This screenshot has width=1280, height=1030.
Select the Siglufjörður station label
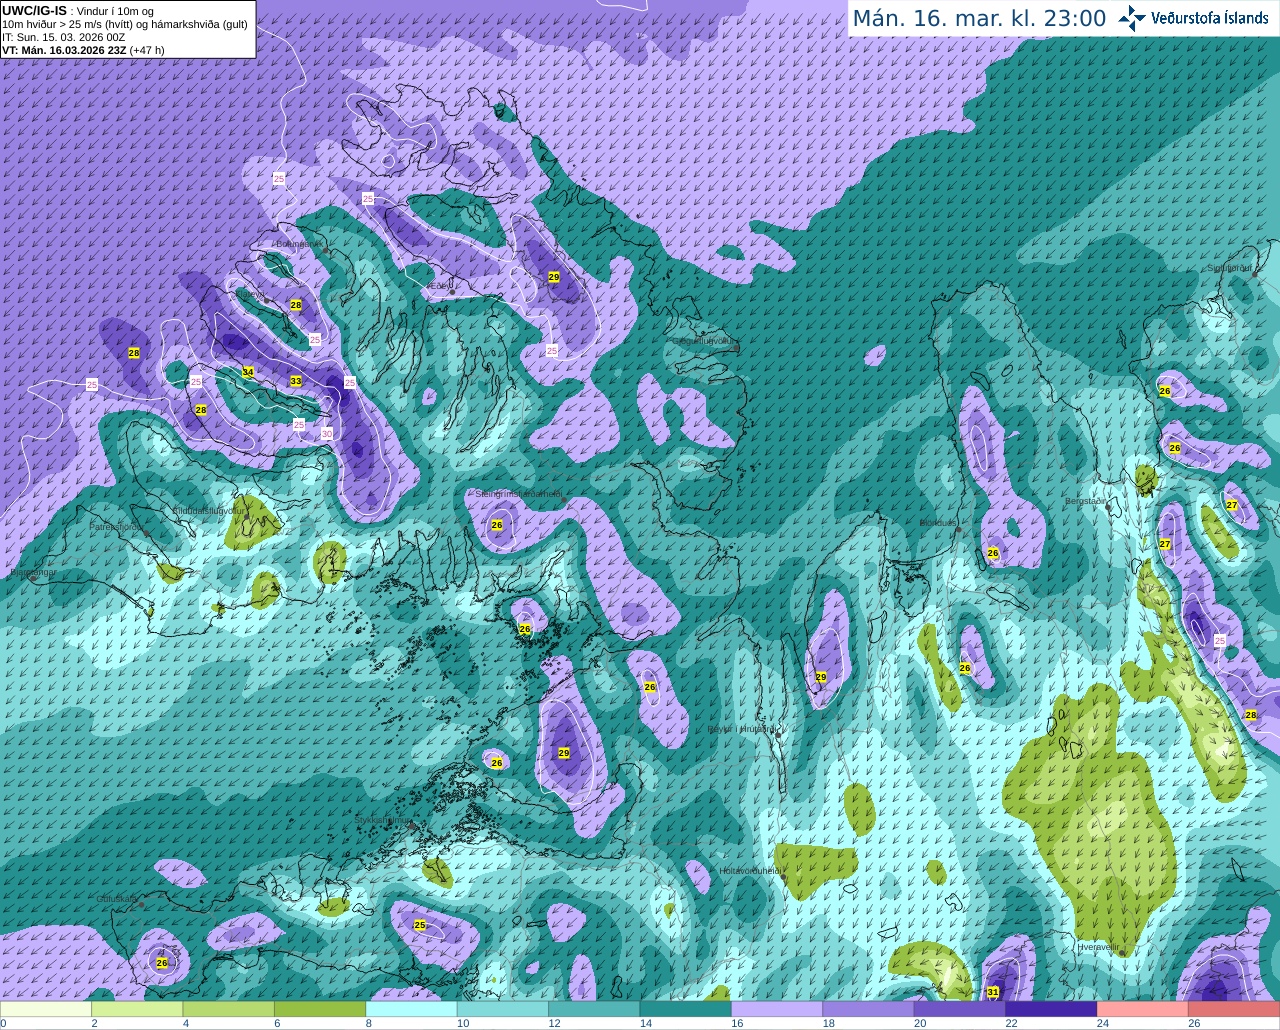pyautogui.click(x=1229, y=268)
